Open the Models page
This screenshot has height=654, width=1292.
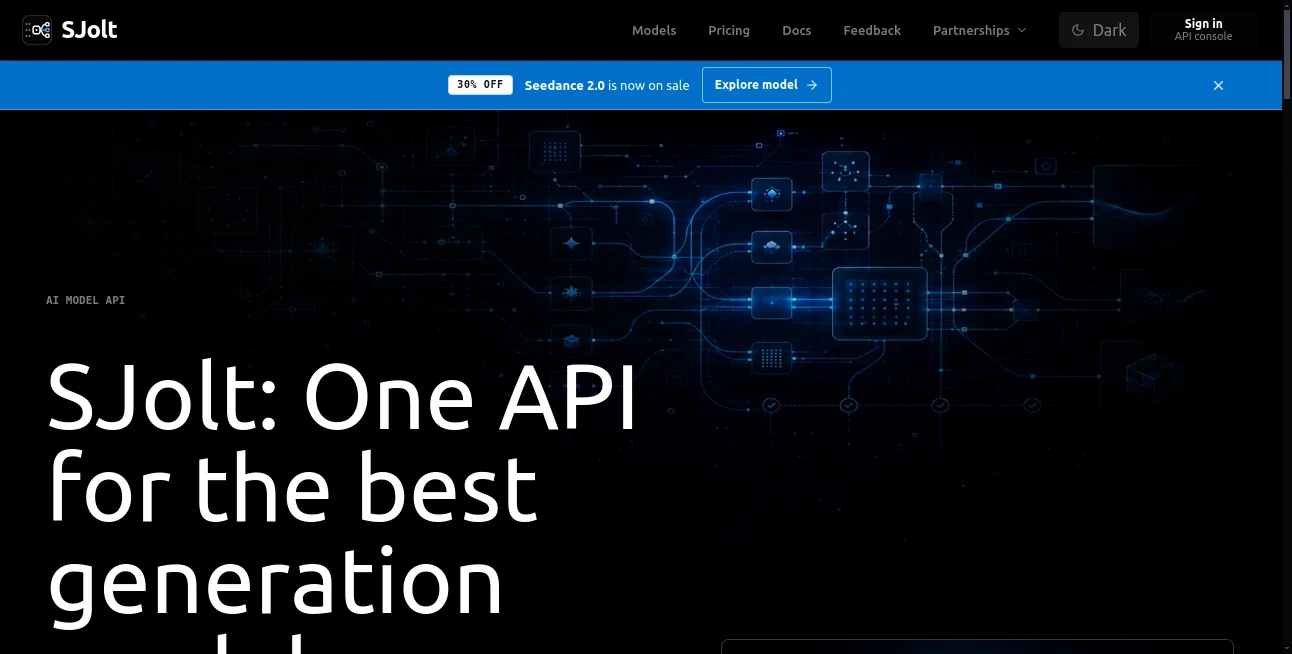pyautogui.click(x=654, y=30)
